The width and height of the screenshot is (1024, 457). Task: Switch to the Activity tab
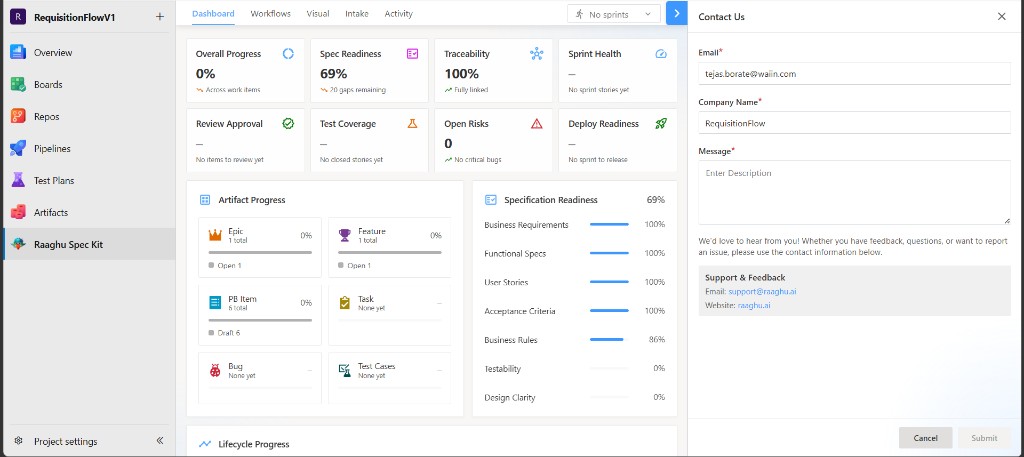(398, 14)
